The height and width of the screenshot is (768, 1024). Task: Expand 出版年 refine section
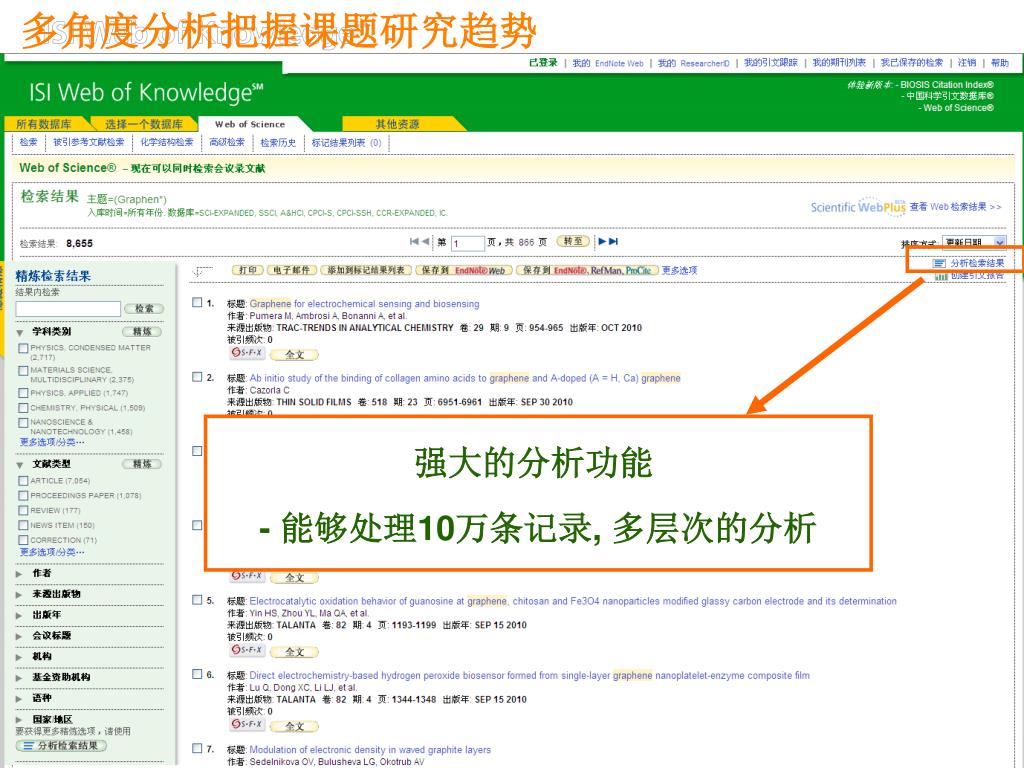tap(19, 615)
